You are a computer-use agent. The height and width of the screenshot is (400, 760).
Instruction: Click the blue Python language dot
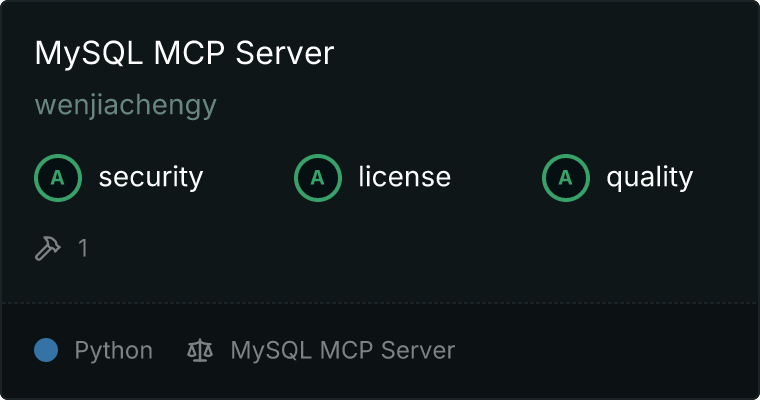tap(46, 350)
